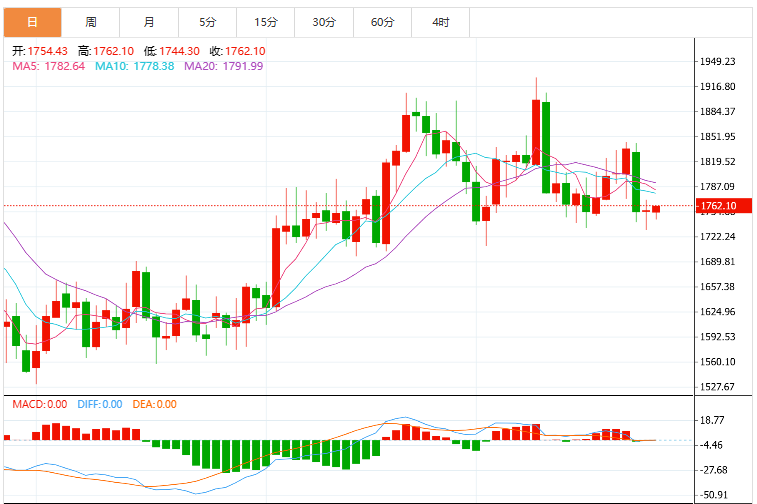Viewport: 757px width, 504px height.
Task: Click the DEA: 0.00 indicator label
Action: point(154,404)
